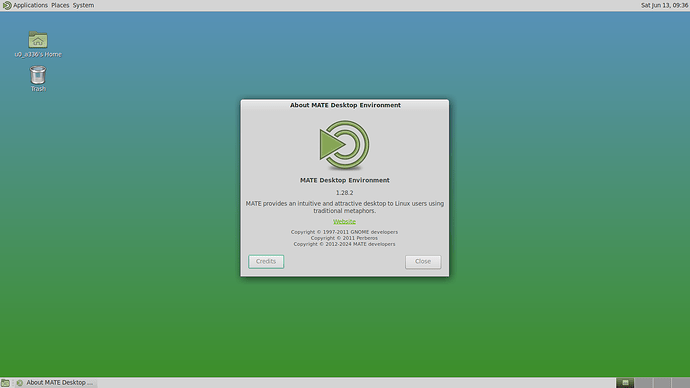Open the System menu

coord(83,5)
